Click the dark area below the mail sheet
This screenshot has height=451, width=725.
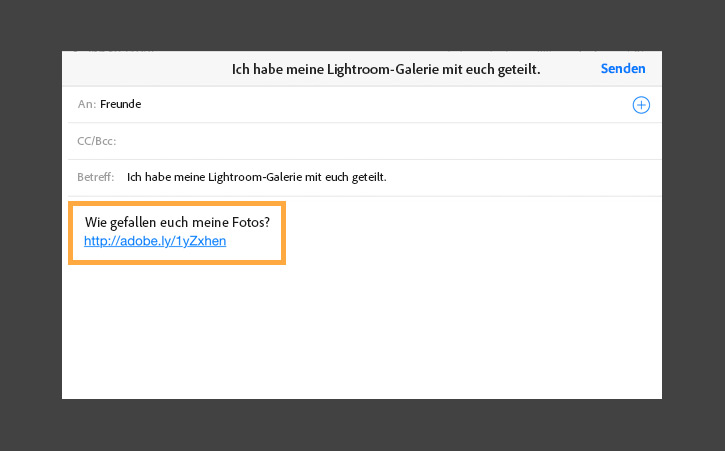[362, 425]
